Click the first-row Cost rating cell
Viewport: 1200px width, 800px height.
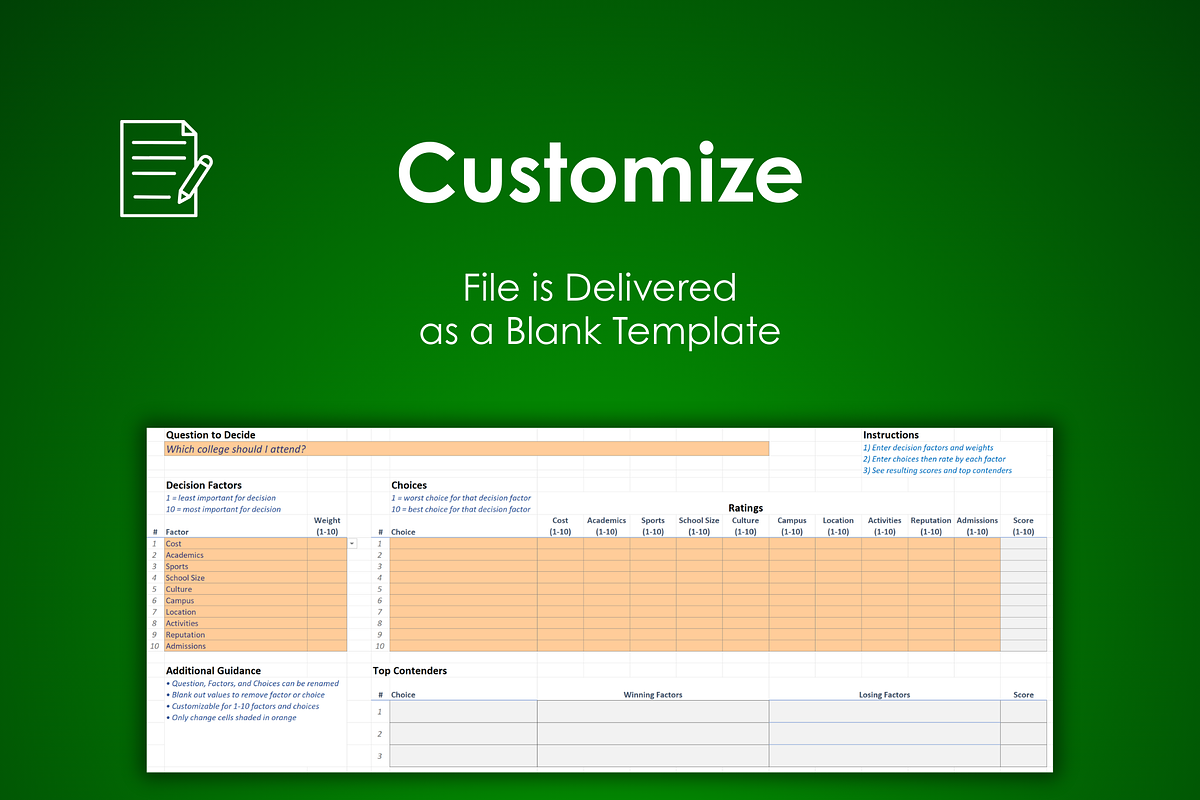560,543
